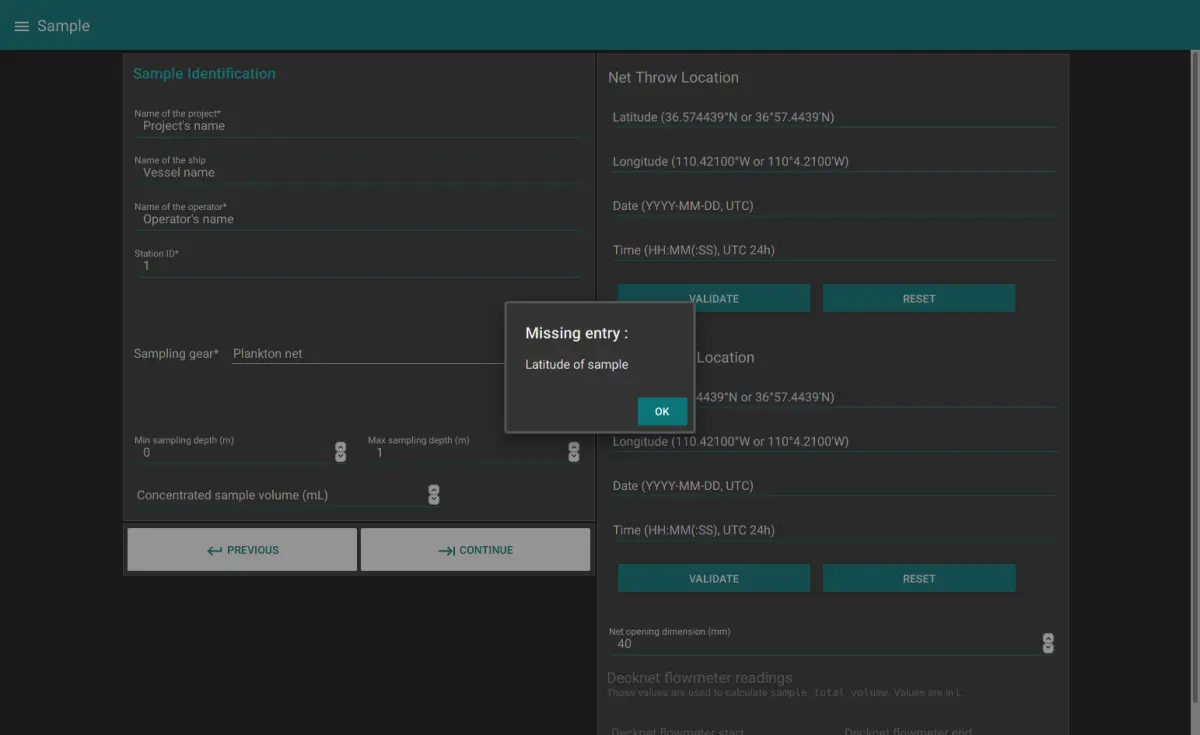The image size is (1200, 735).
Task: Click the Sample title in the top bar
Action: tap(63, 25)
